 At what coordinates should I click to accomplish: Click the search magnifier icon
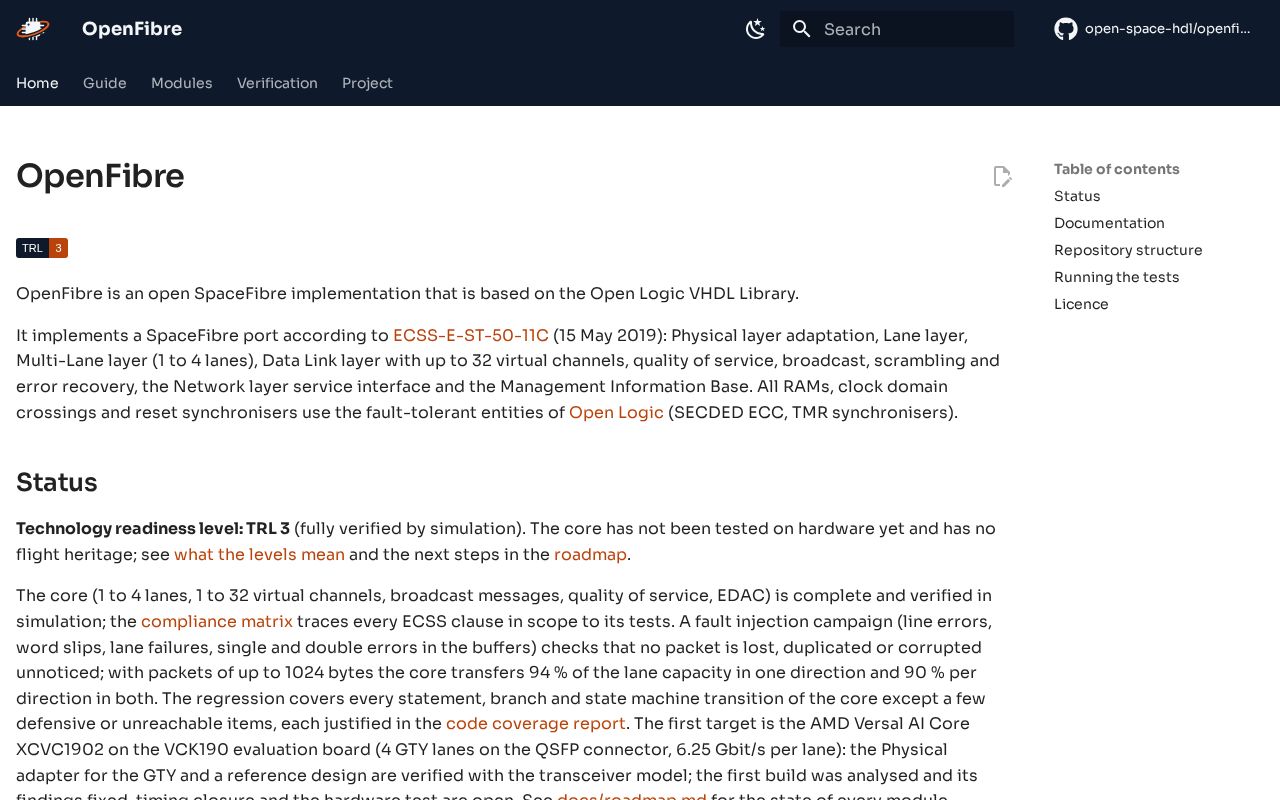(802, 29)
